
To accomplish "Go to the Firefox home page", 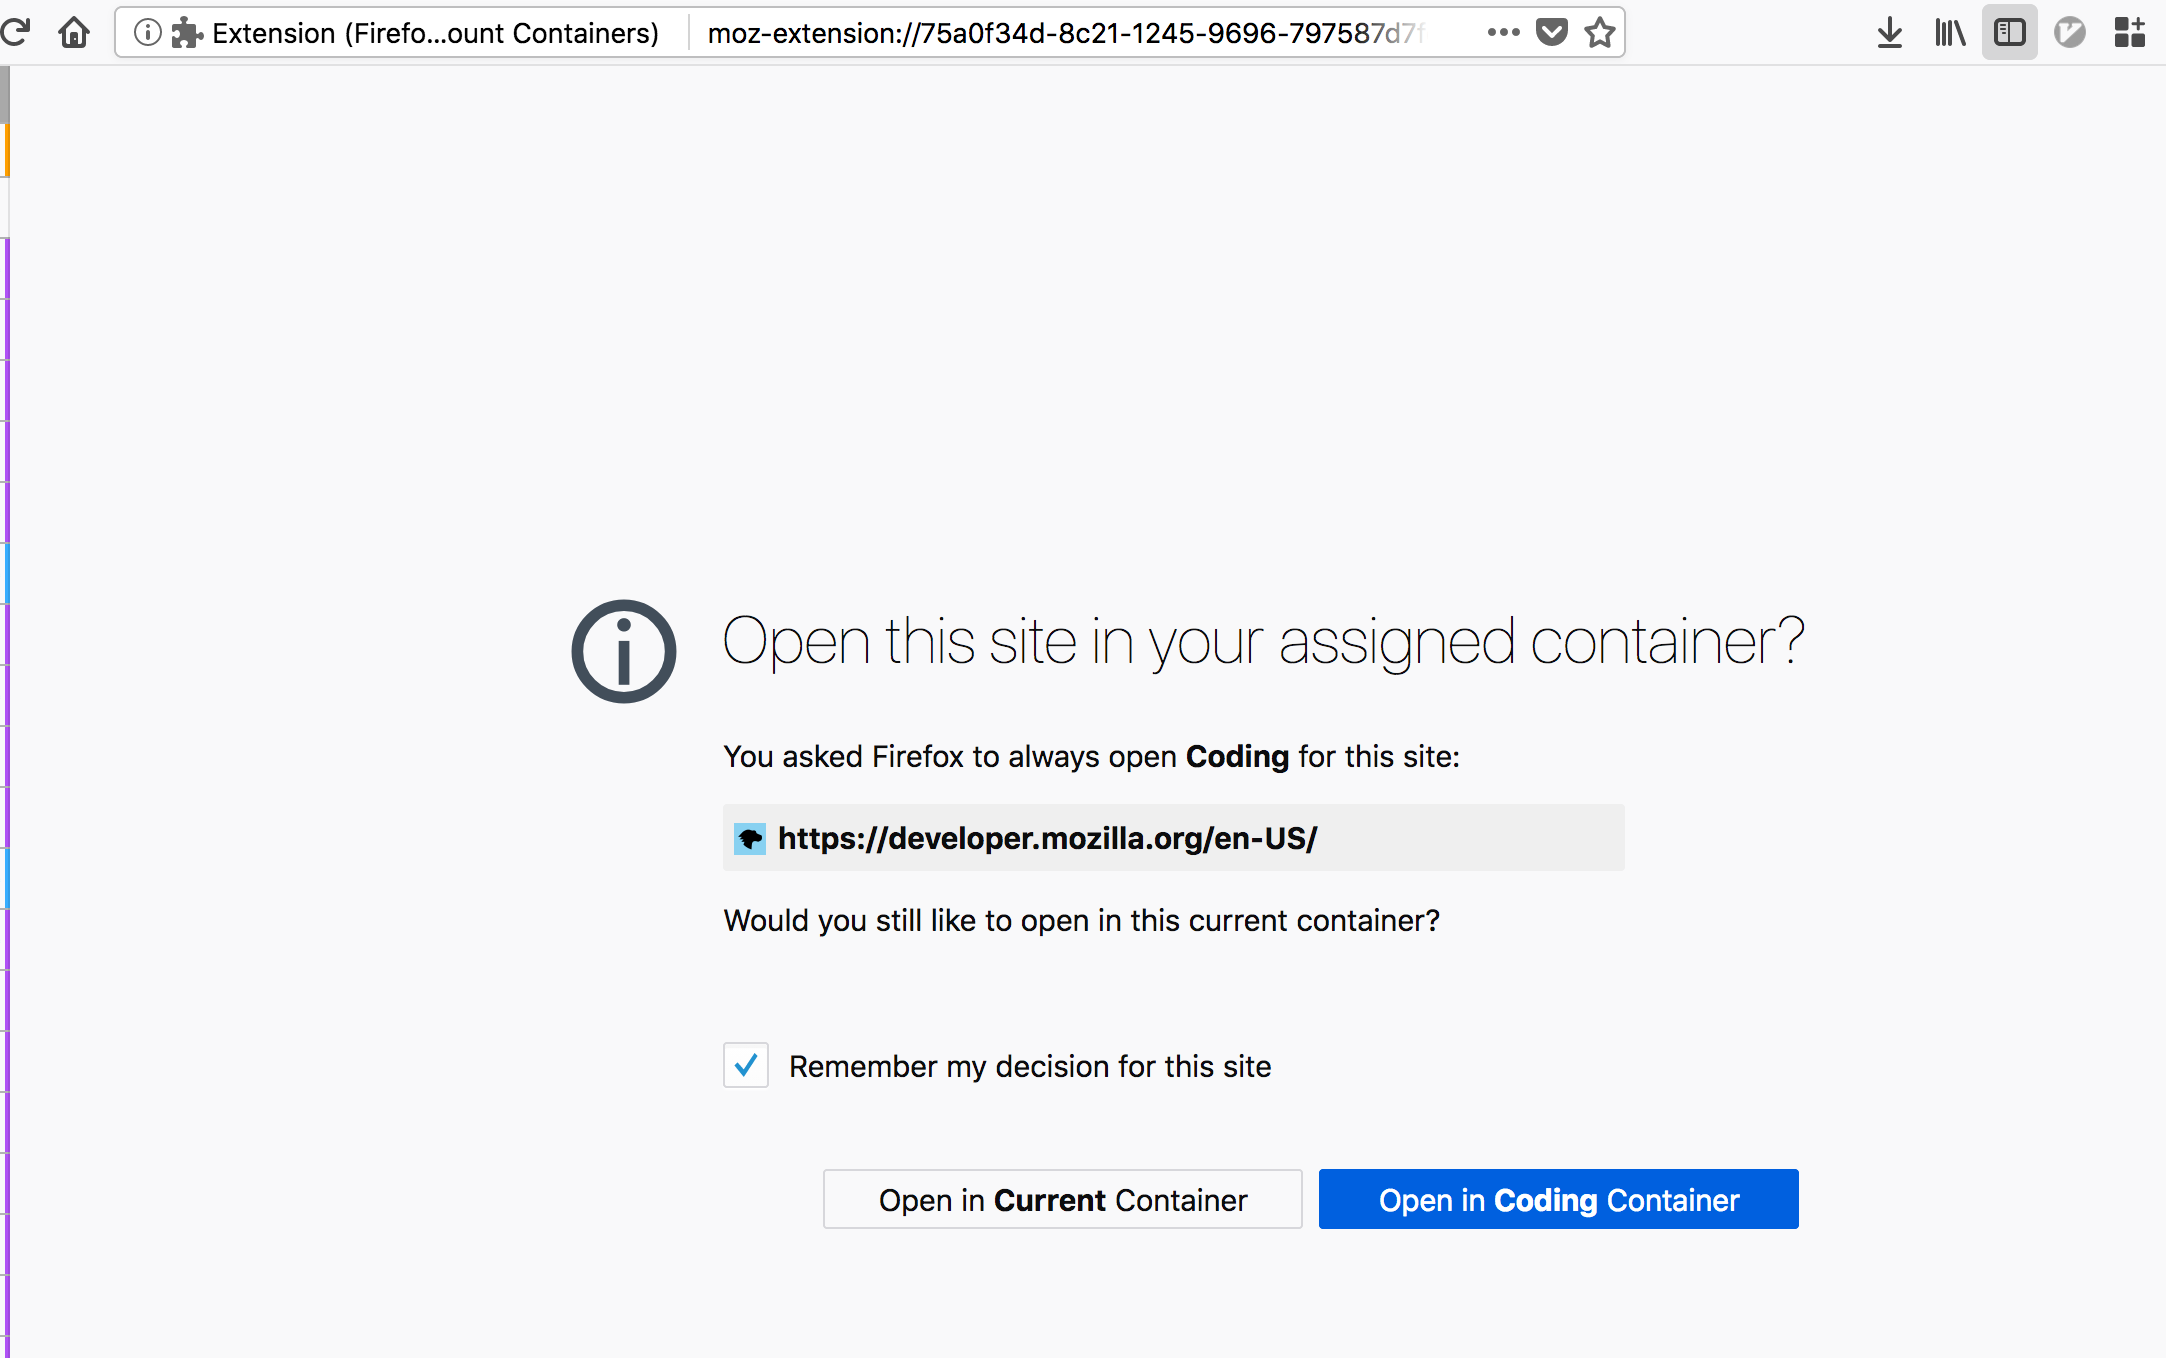I will click(74, 32).
